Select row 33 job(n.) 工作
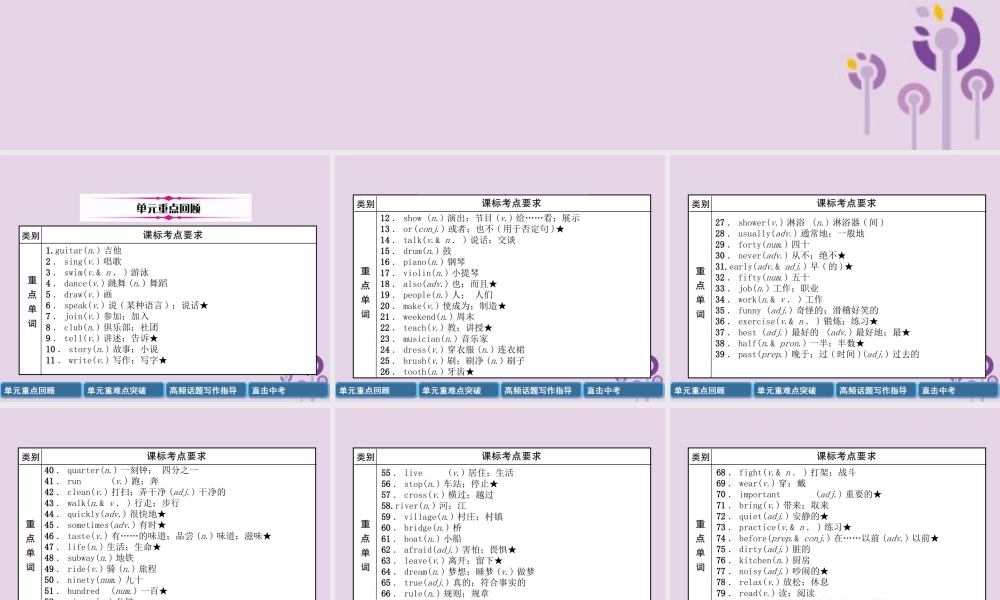Viewport: 1000px width, 600px height. click(767, 289)
